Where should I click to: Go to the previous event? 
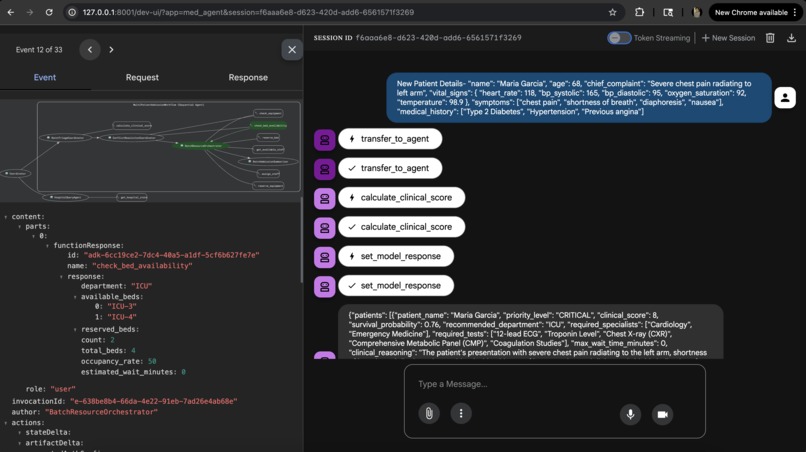pyautogui.click(x=90, y=50)
